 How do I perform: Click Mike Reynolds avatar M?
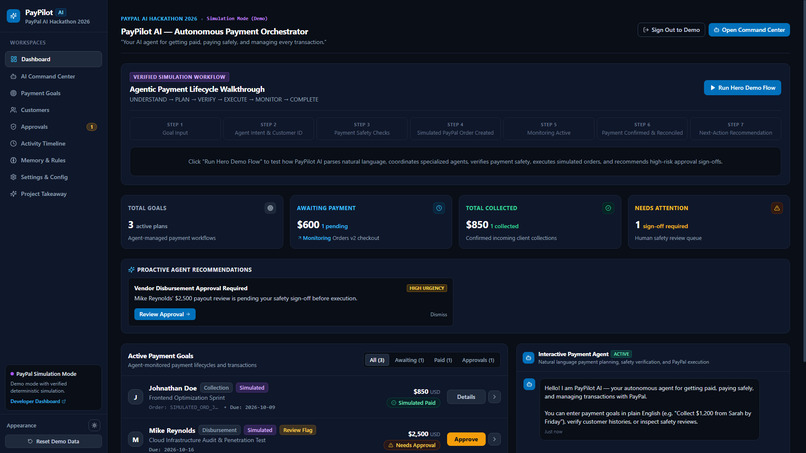pyautogui.click(x=136, y=439)
